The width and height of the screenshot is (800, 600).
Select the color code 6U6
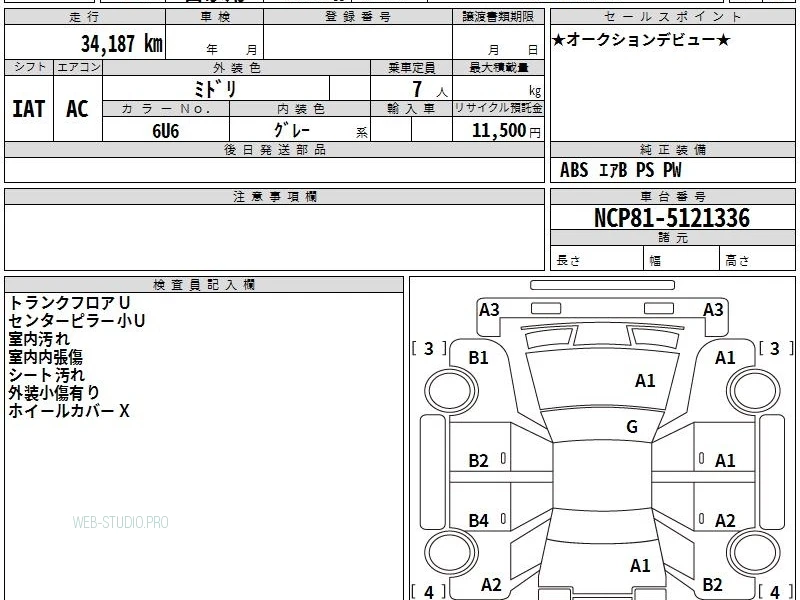[166, 131]
